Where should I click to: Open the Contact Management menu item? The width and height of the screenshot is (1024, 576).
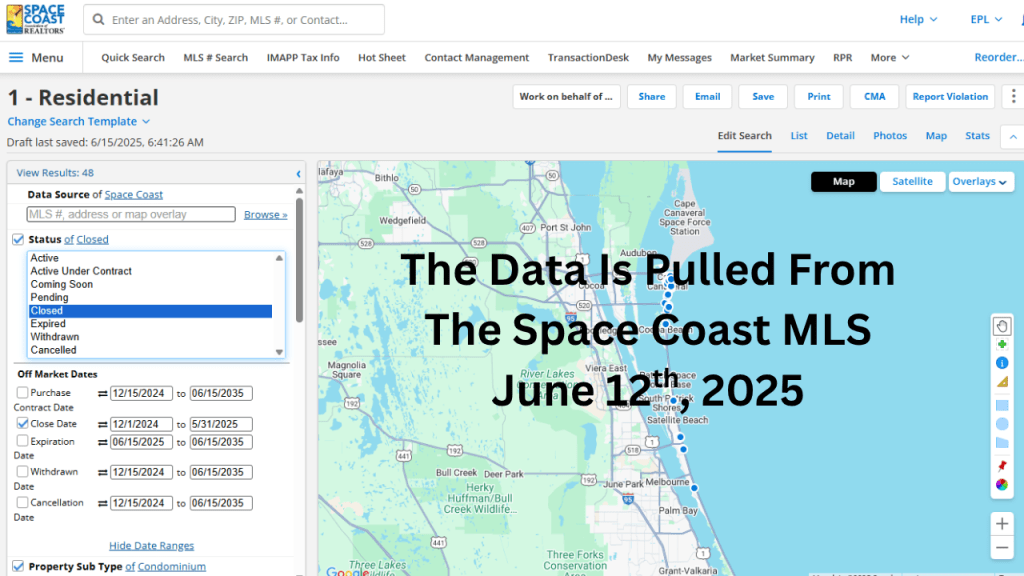click(x=477, y=58)
